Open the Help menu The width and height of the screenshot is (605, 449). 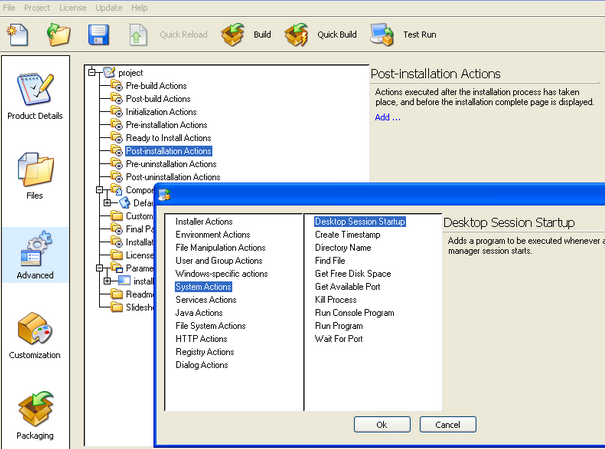tap(139, 8)
